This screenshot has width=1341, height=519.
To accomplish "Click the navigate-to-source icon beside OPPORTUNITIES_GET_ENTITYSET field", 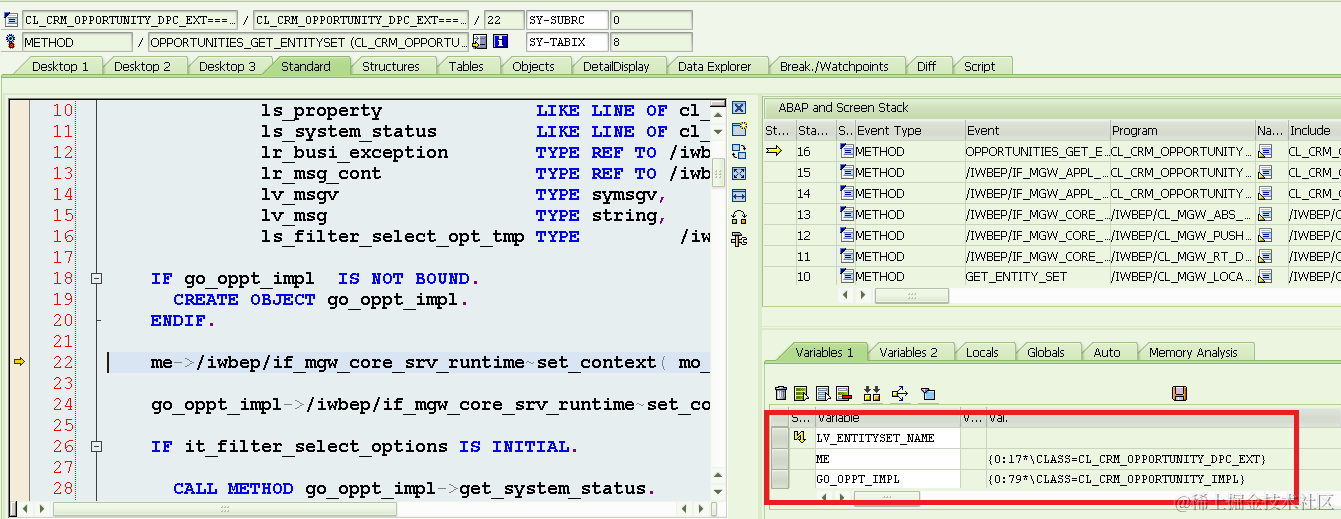I will click(480, 42).
